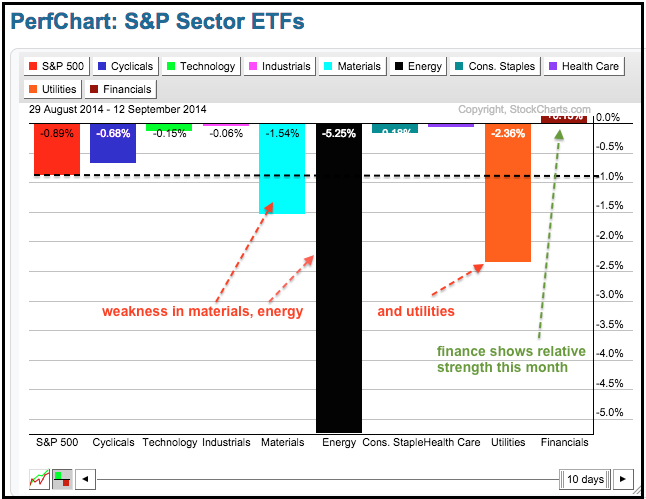Click the left scroll arrow
Image resolution: width=646 pixels, height=499 pixels.
coord(85,479)
